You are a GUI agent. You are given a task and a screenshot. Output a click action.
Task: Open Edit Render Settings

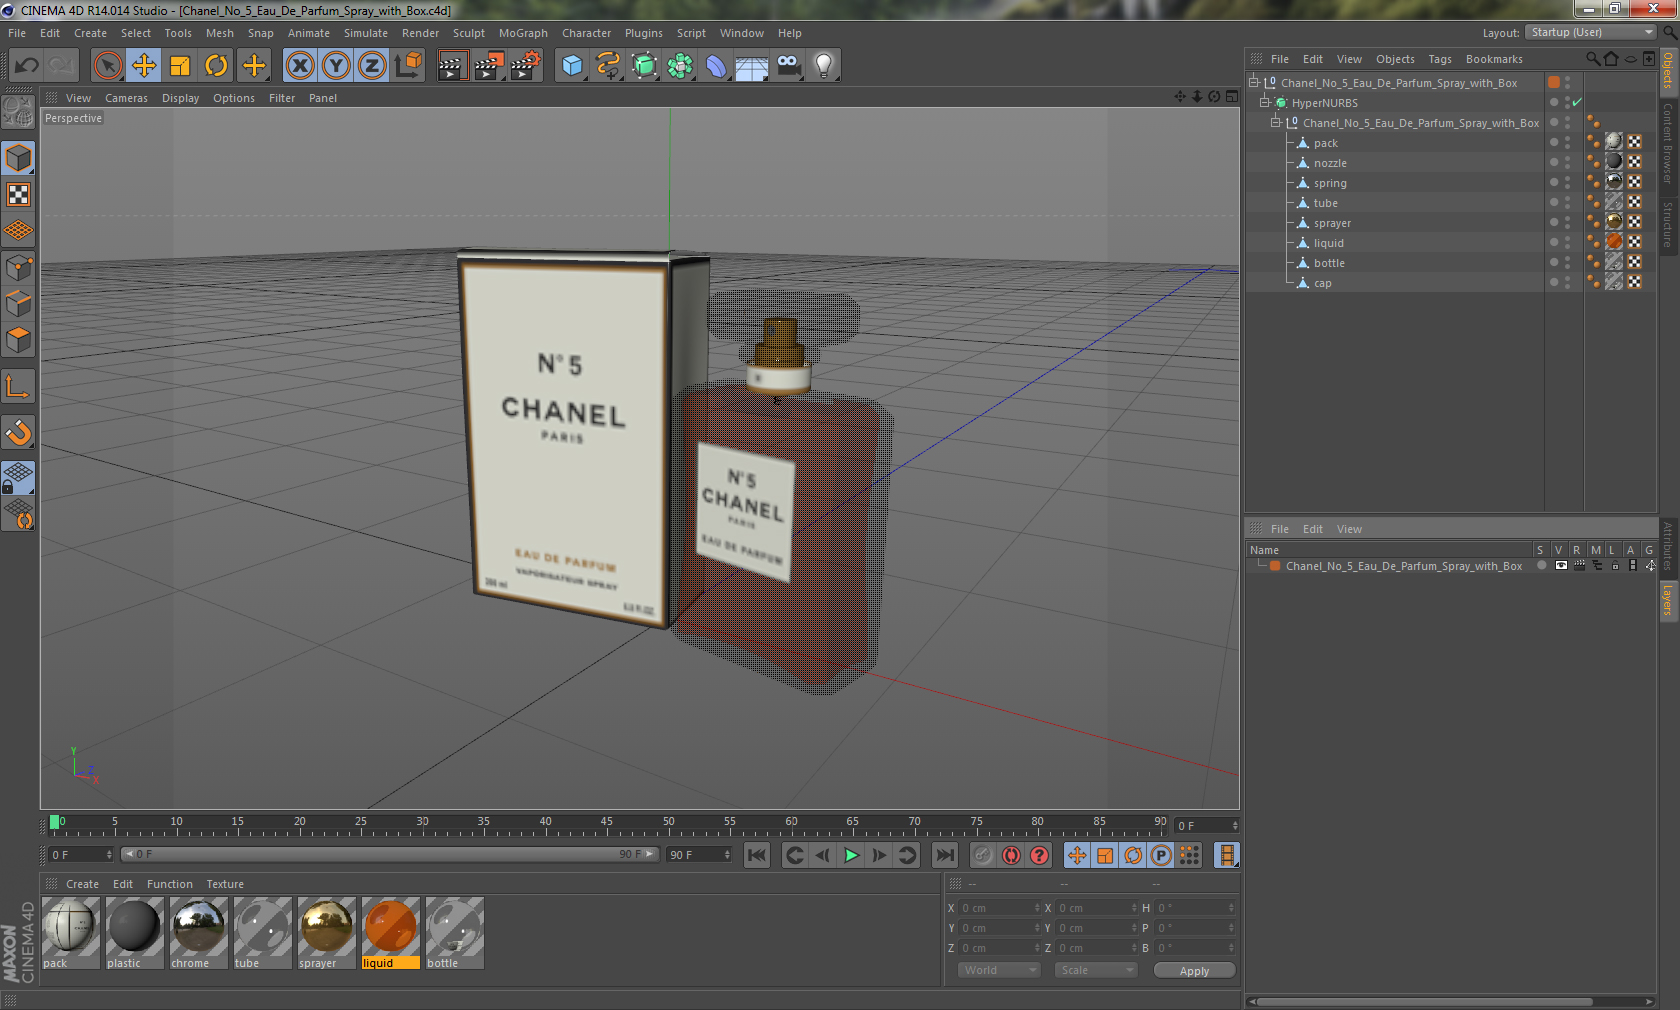526,66
